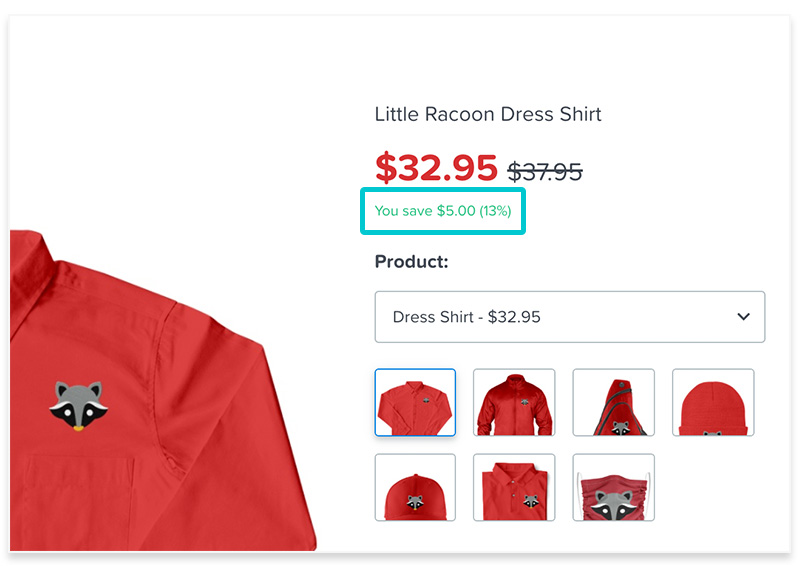
Task: Select the folded polo shirt thumbnail
Action: click(x=514, y=487)
